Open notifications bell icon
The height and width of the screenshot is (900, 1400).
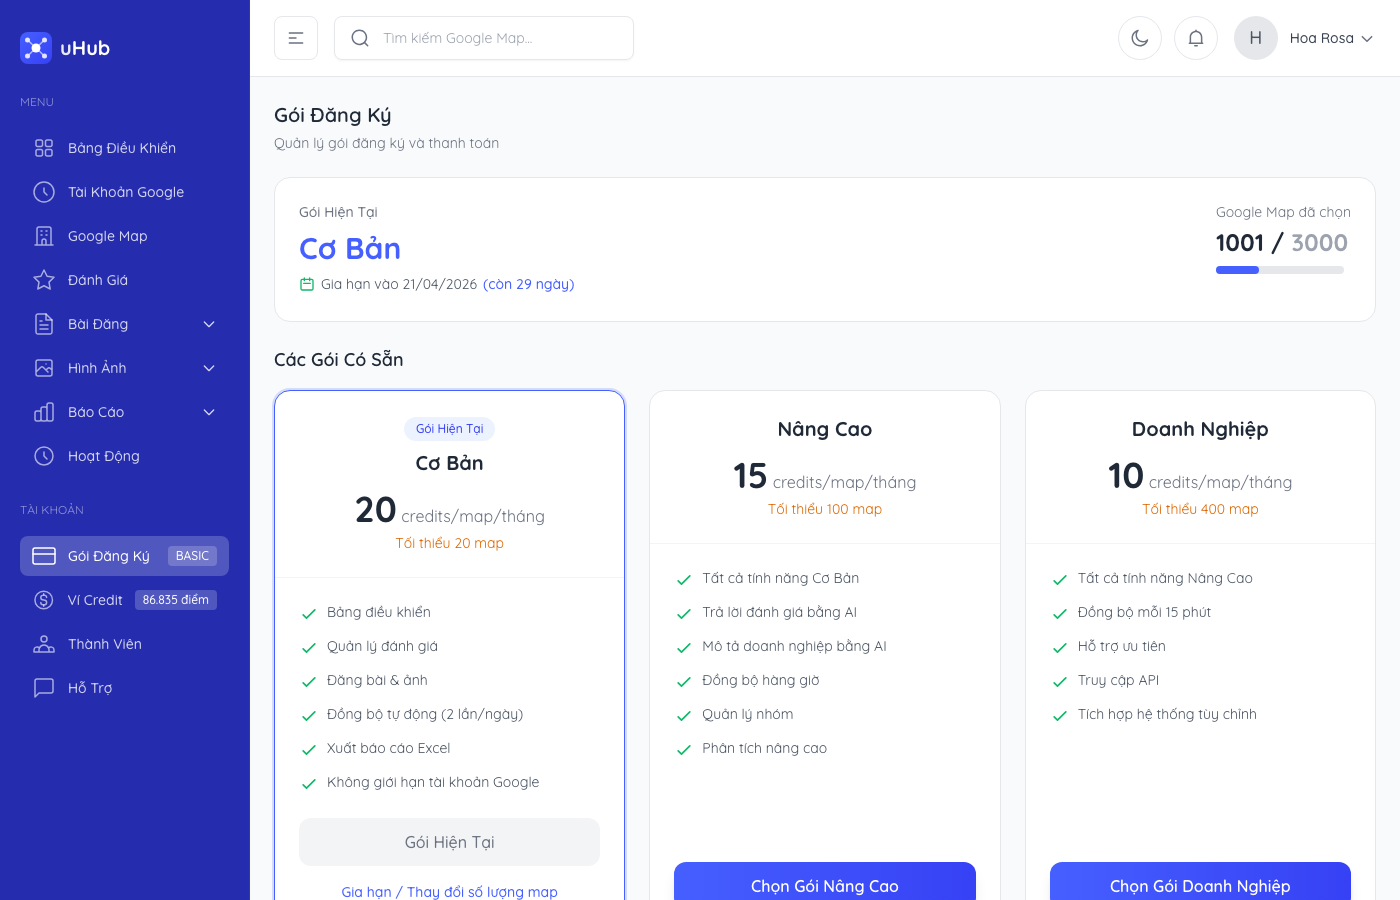tap(1196, 38)
